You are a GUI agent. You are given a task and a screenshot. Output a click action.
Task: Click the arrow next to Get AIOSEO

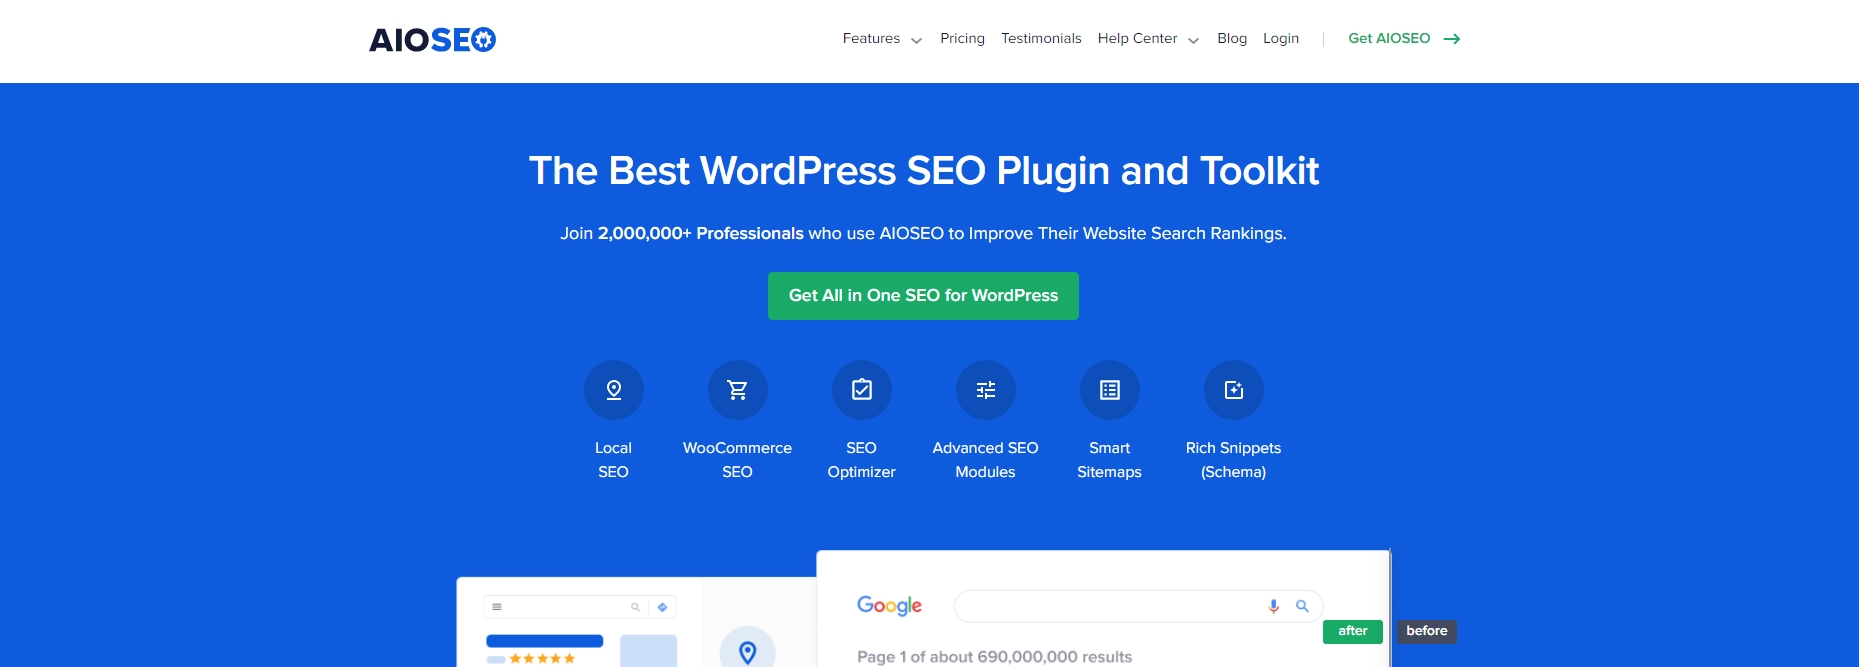(x=1452, y=39)
